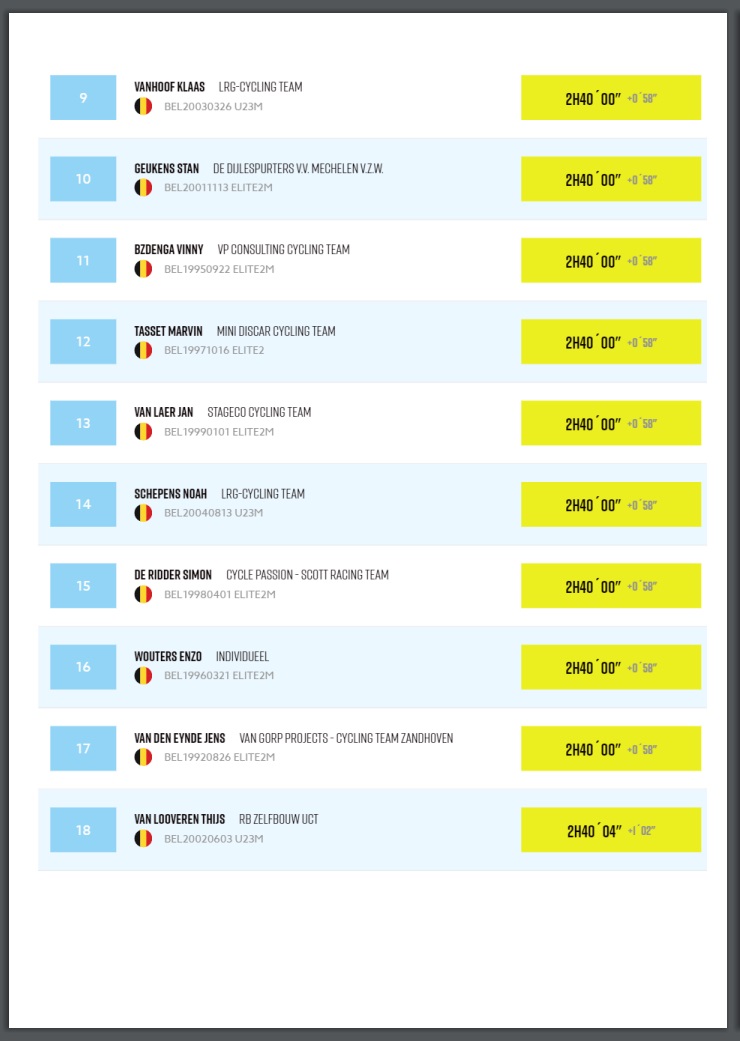The width and height of the screenshot is (740, 1041).
Task: Select the Belgian flag beside Van Laer Jan
Action: coord(143,432)
